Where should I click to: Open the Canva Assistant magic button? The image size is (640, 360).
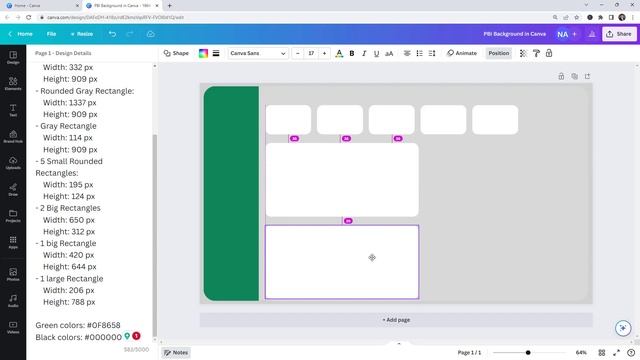coord(623,328)
